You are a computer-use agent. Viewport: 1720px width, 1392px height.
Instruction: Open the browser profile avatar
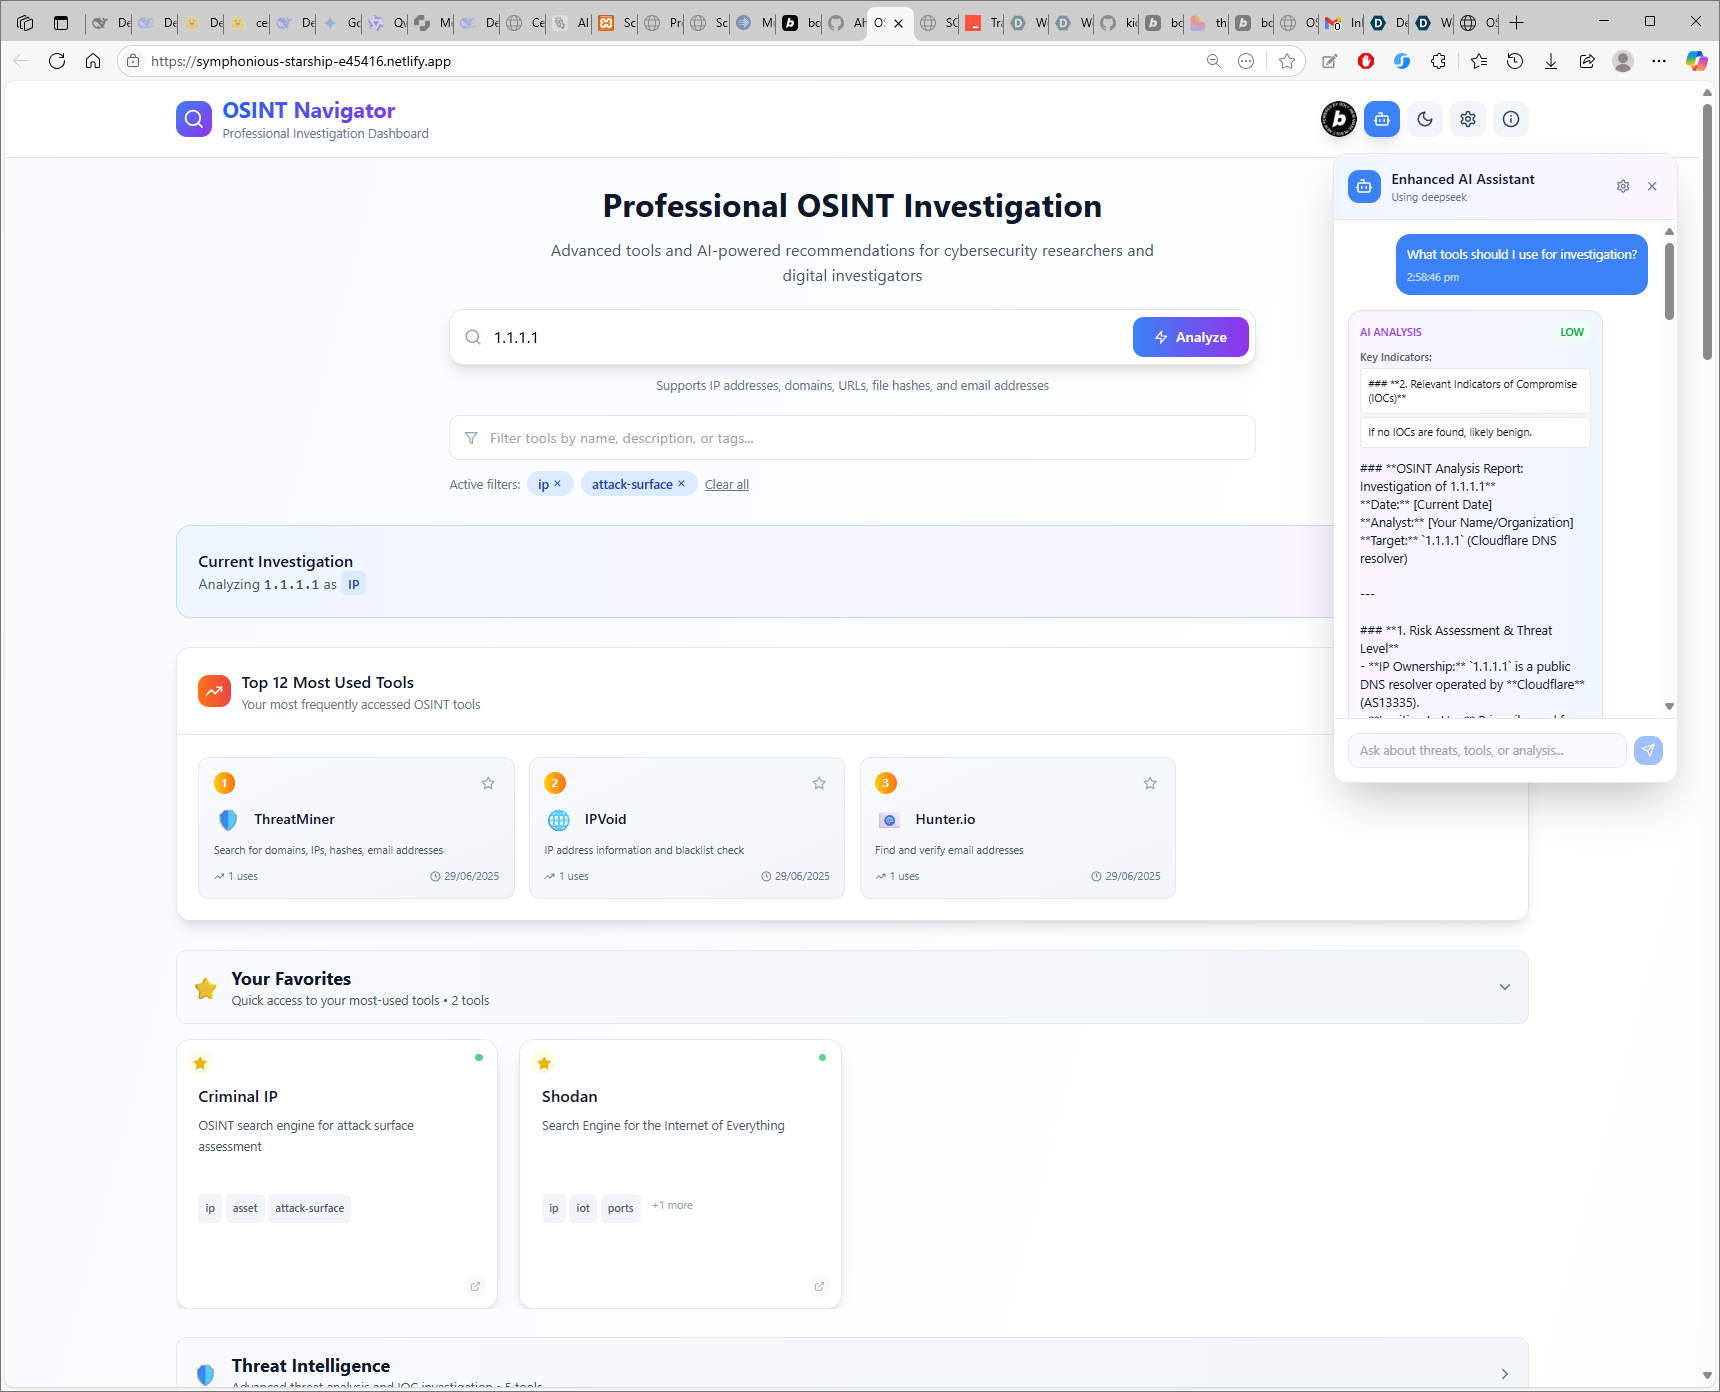click(x=1623, y=61)
